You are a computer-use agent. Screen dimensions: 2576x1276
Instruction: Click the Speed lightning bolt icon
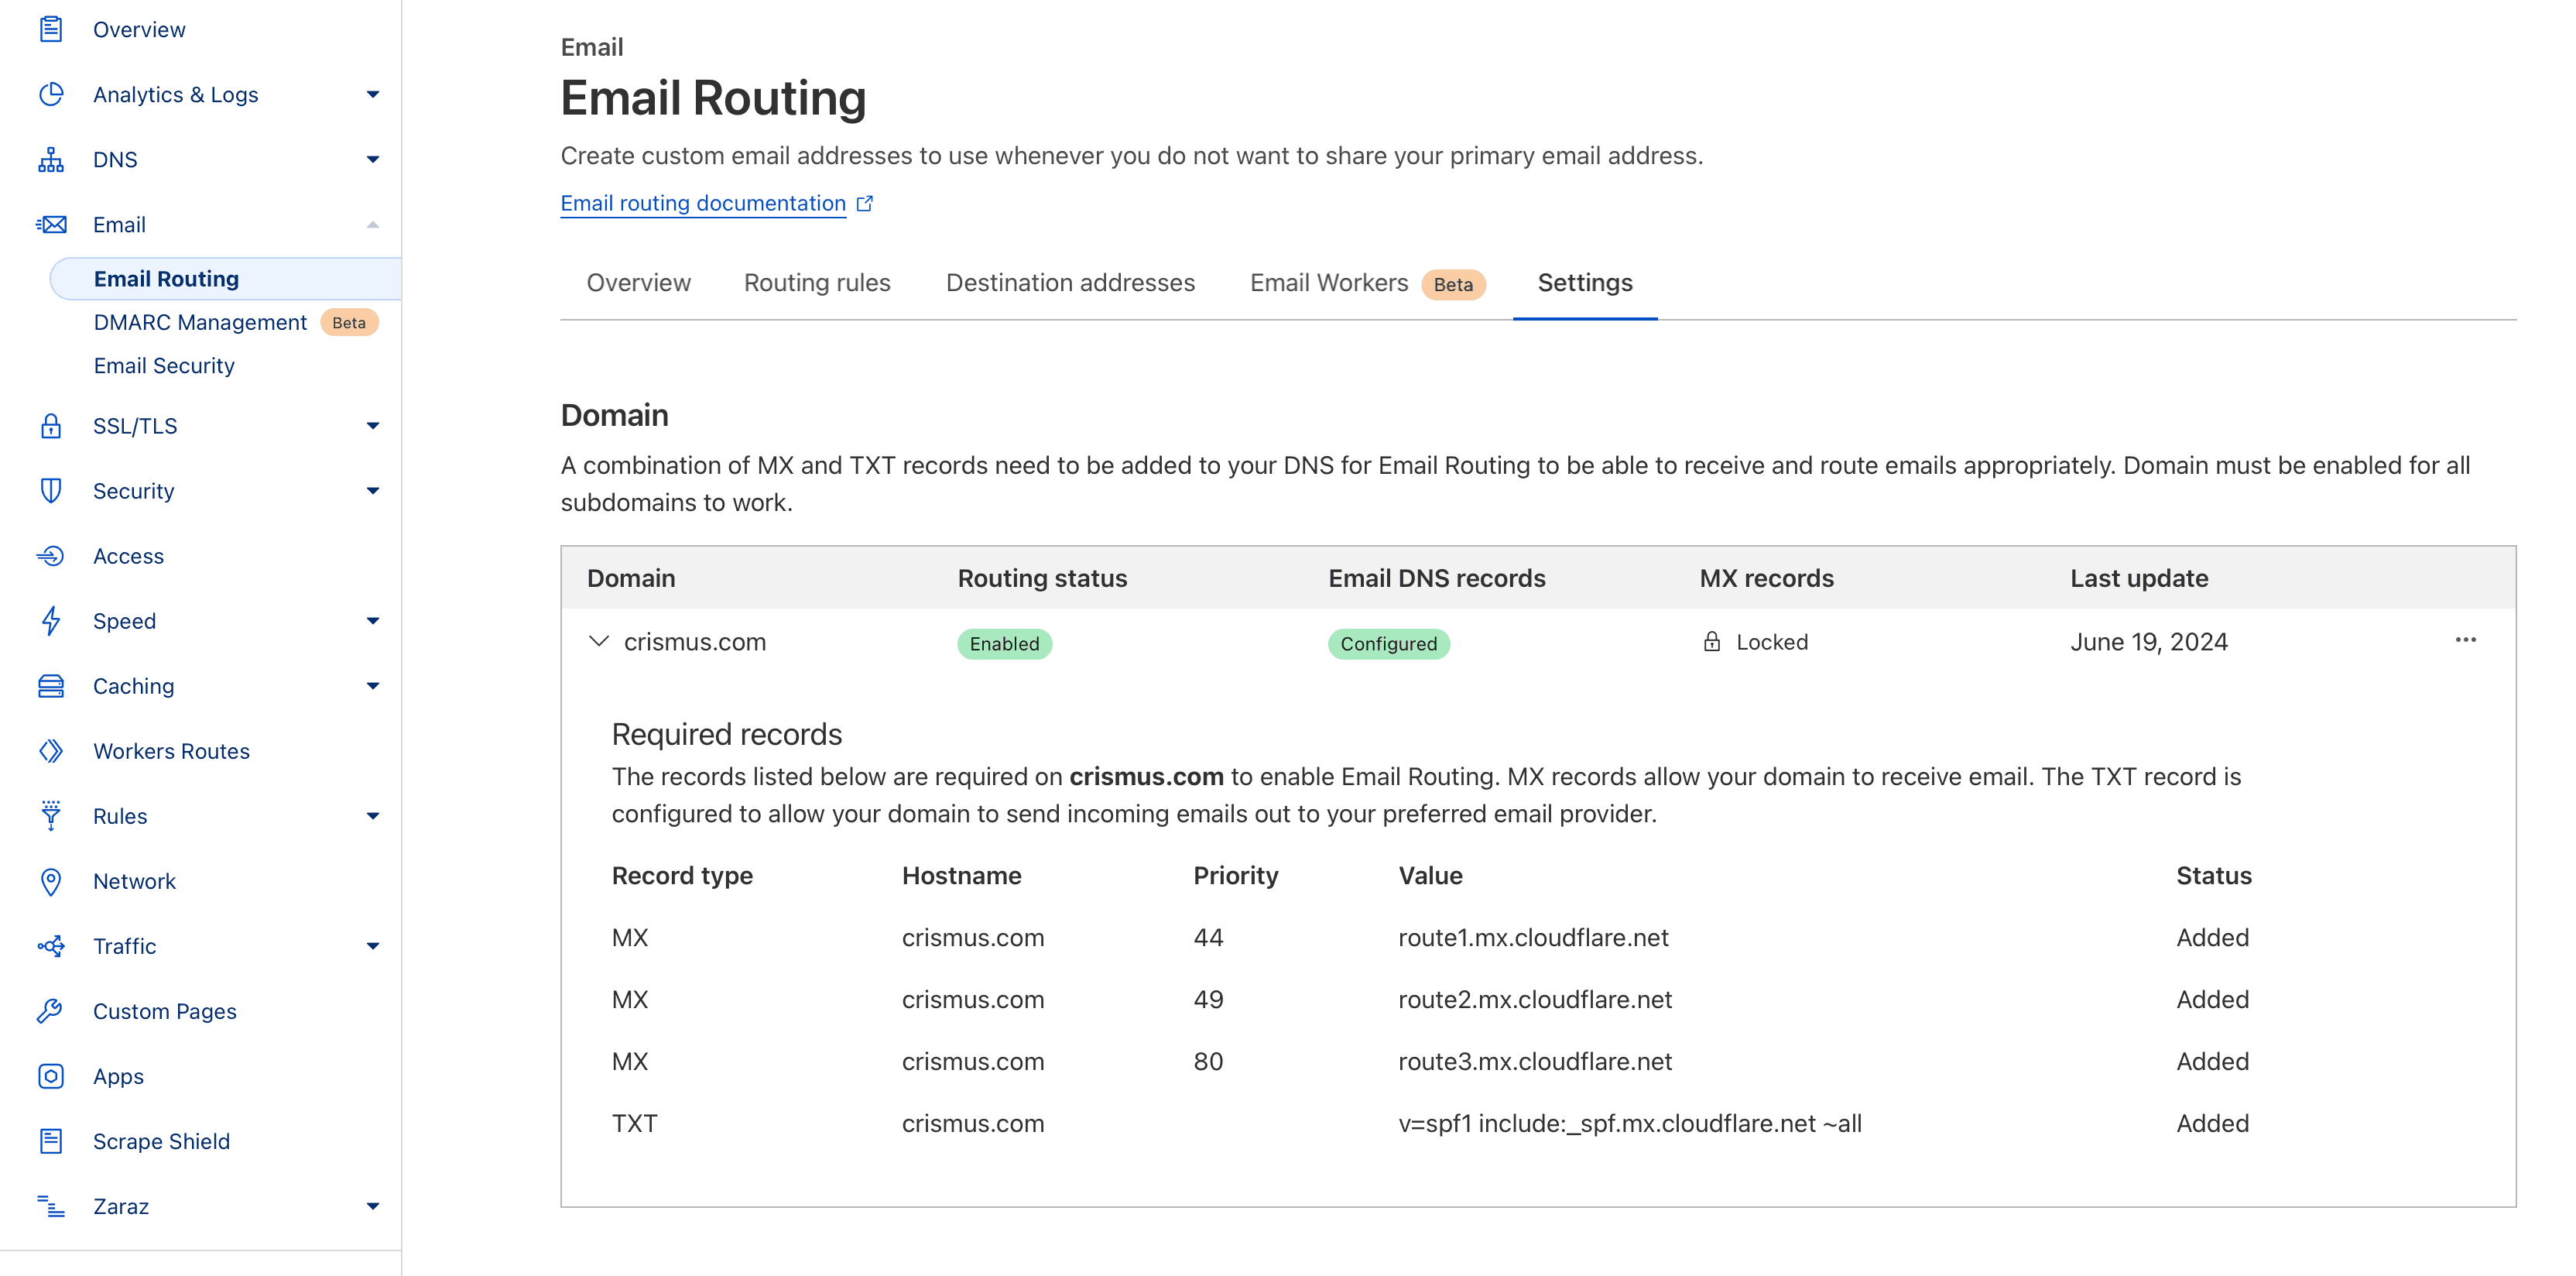51,621
